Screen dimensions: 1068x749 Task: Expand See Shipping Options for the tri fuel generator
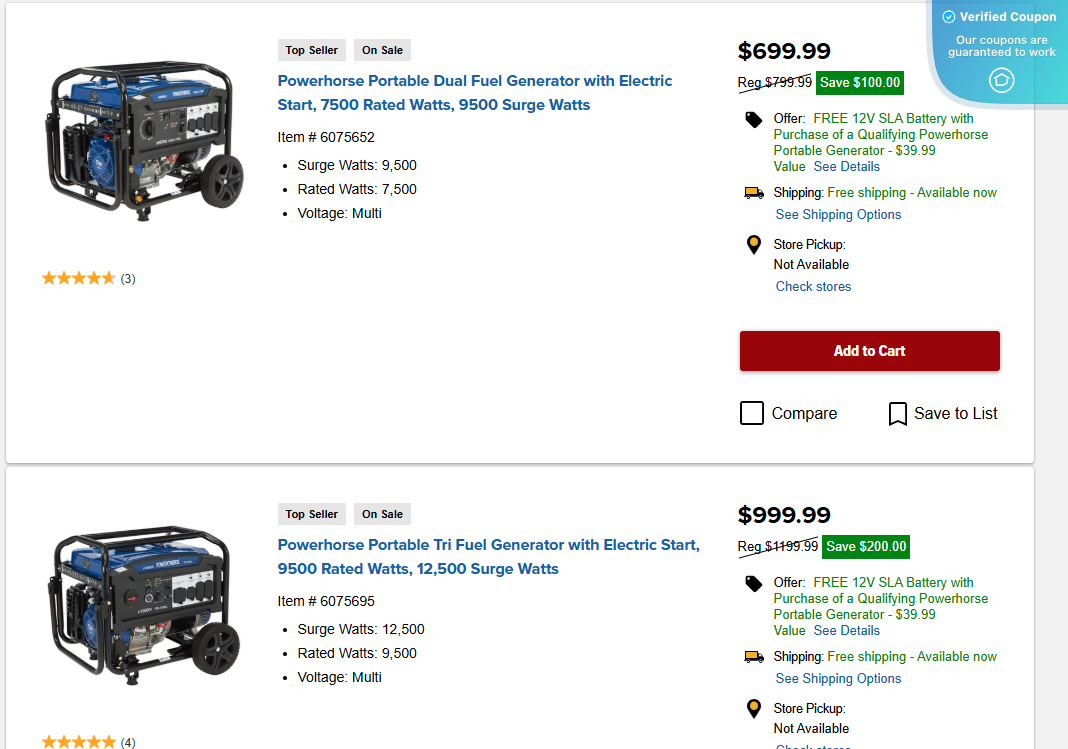point(838,678)
